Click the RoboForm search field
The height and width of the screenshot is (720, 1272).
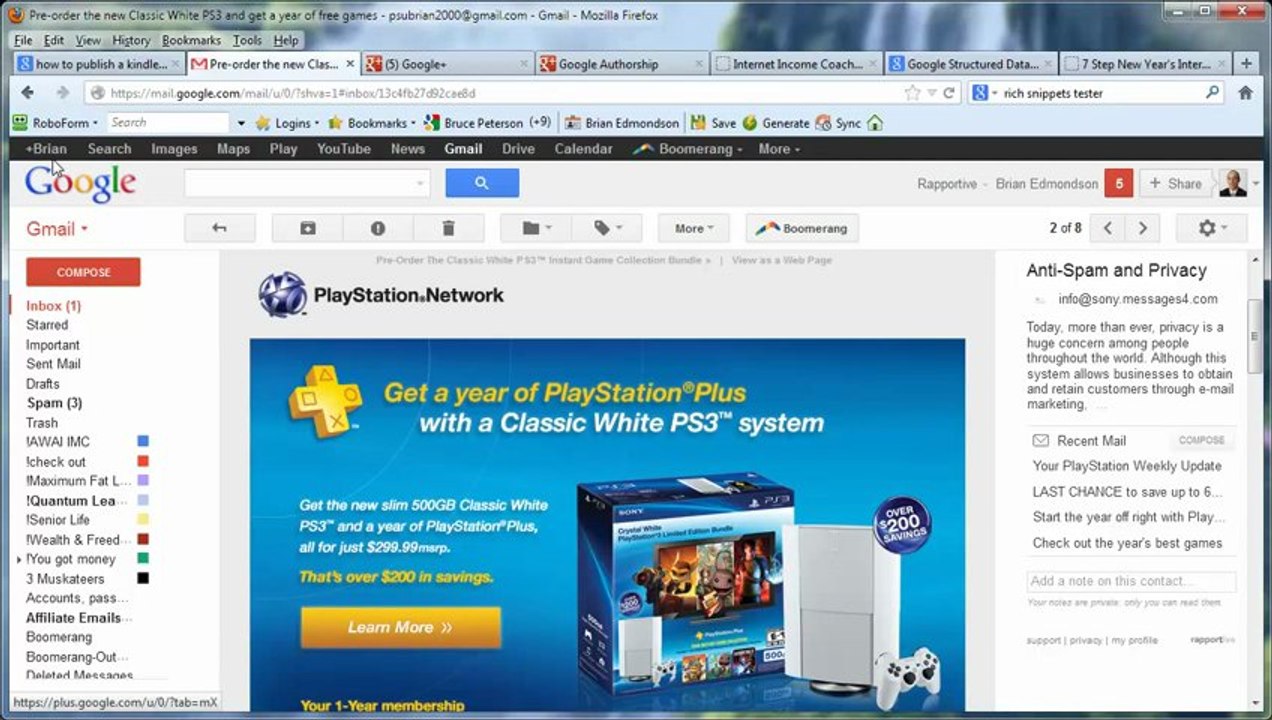click(168, 122)
